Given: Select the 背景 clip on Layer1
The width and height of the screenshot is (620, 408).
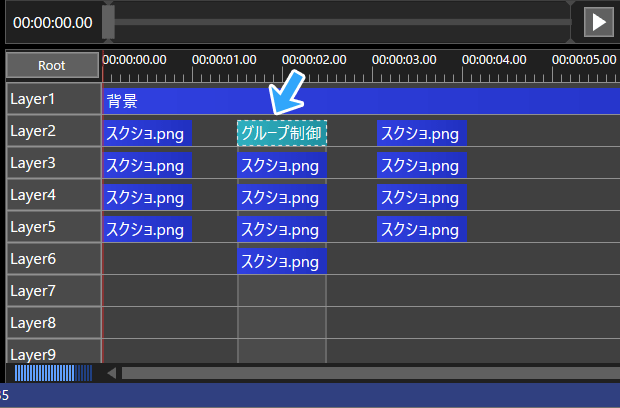Looking at the screenshot, I should pyautogui.click(x=360, y=100).
